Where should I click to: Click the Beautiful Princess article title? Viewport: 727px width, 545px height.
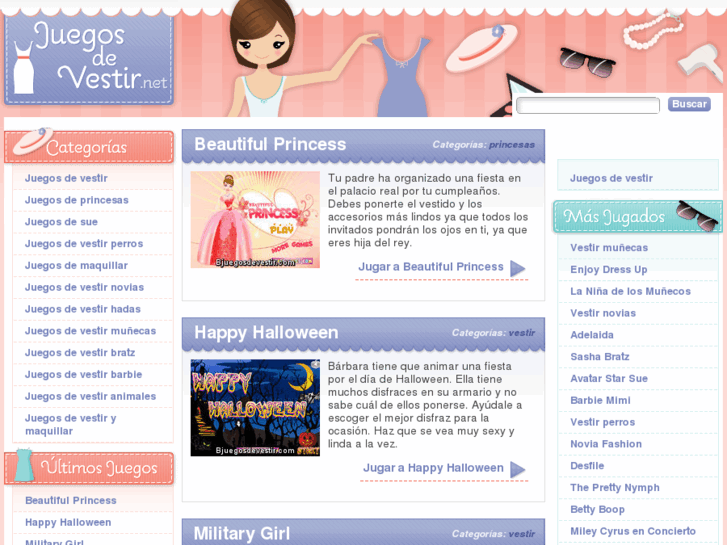point(270,144)
